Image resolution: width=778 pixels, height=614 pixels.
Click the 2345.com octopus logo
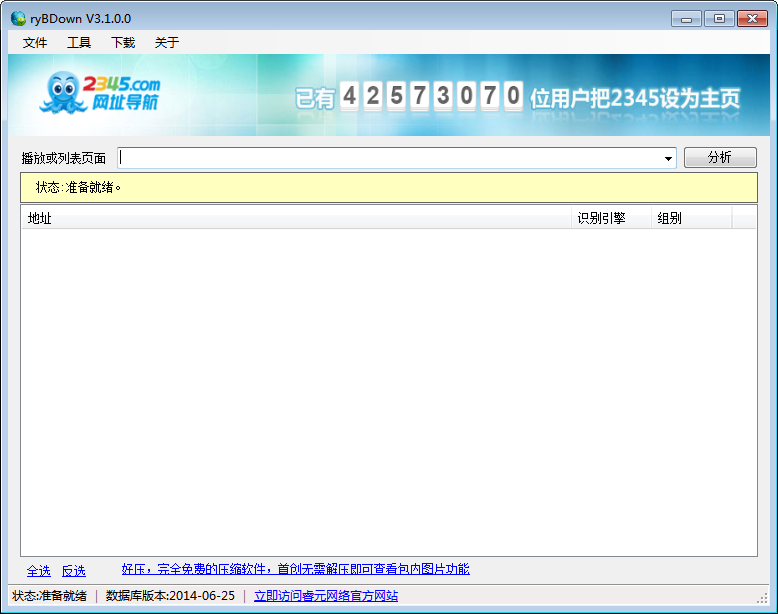point(100,93)
